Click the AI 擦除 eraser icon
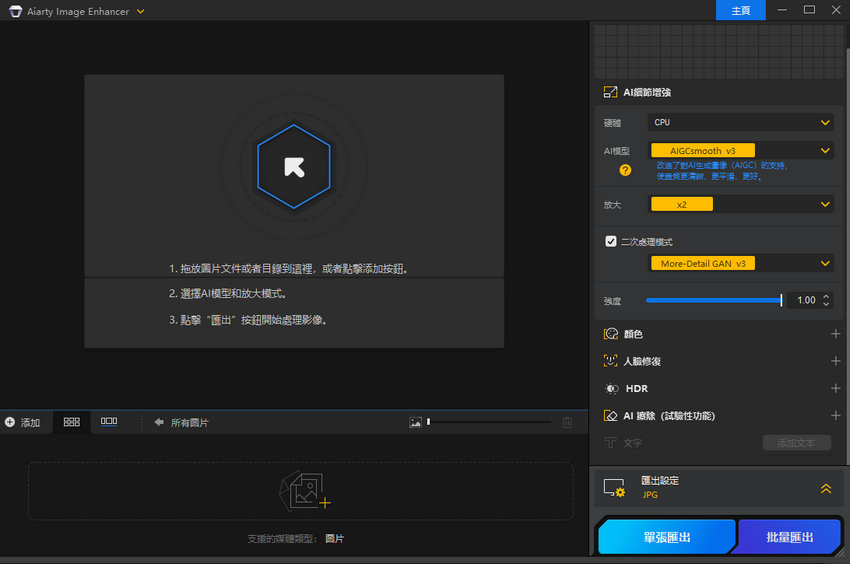This screenshot has height=564, width=850. click(x=610, y=415)
